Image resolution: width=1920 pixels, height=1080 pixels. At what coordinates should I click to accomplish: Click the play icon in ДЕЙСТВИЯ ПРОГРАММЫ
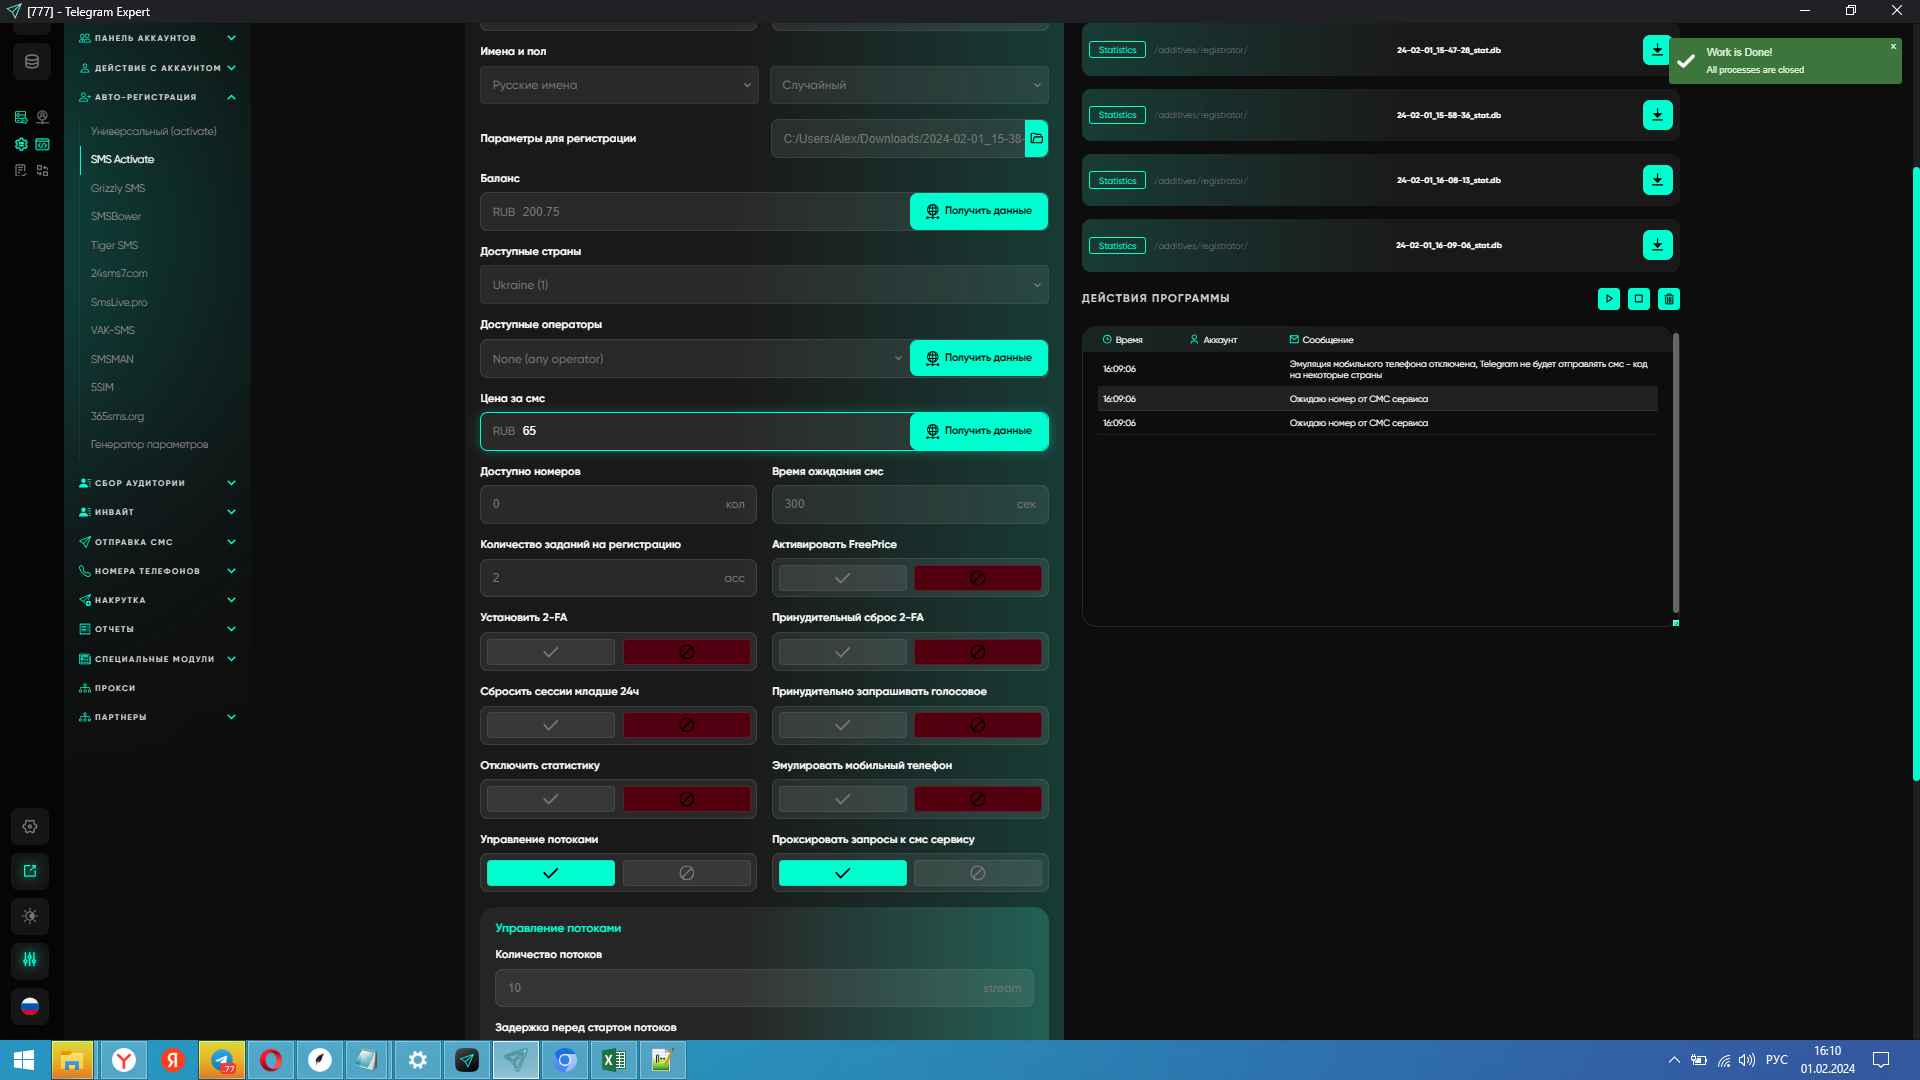[1608, 299]
